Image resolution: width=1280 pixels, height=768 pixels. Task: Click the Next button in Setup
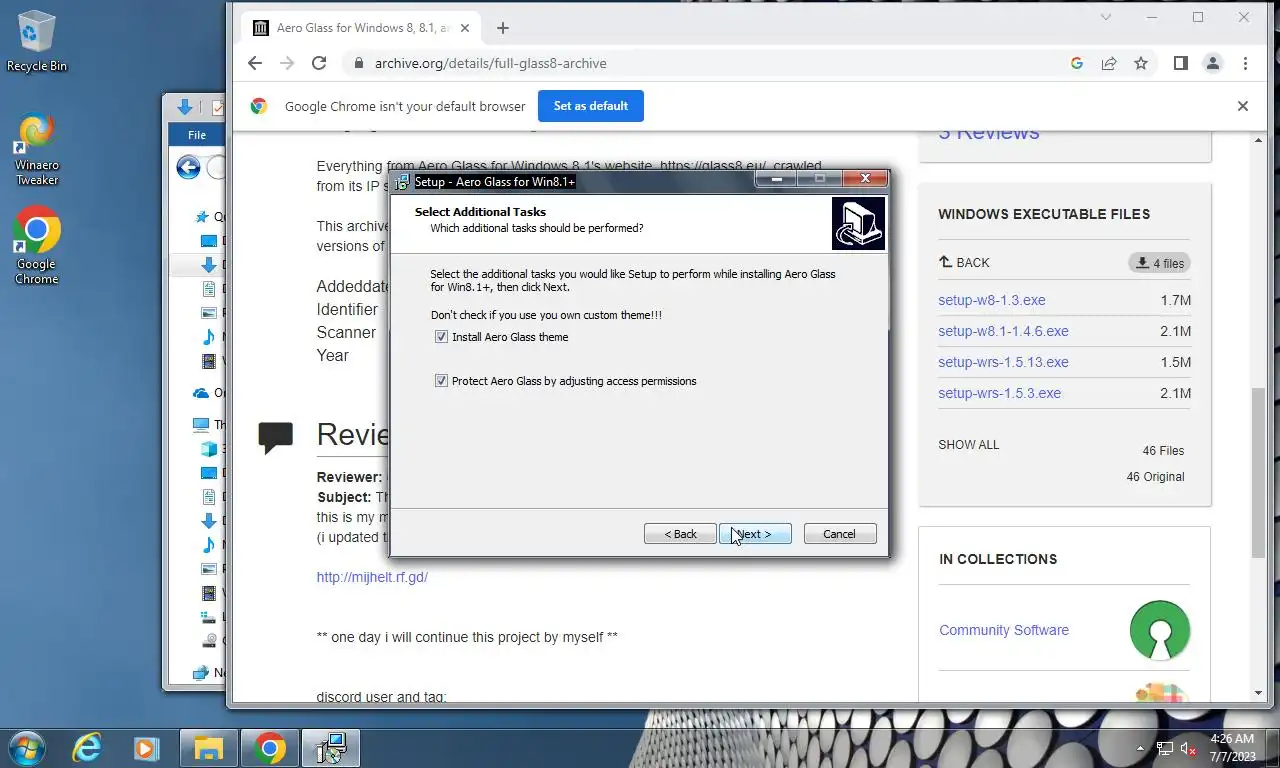(x=755, y=534)
